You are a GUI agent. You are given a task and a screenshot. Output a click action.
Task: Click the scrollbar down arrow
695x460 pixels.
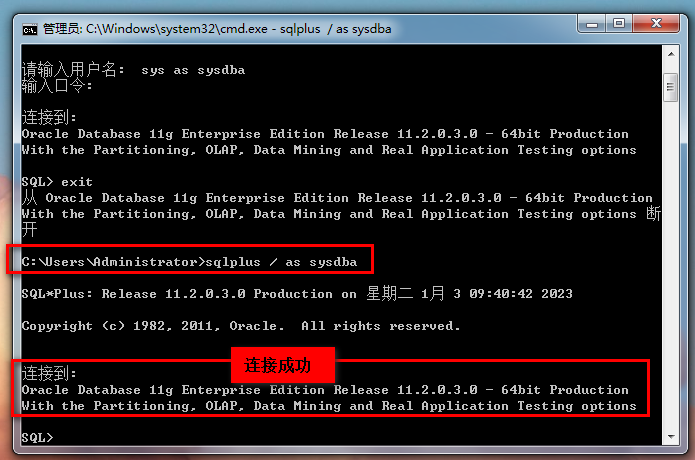click(671, 437)
